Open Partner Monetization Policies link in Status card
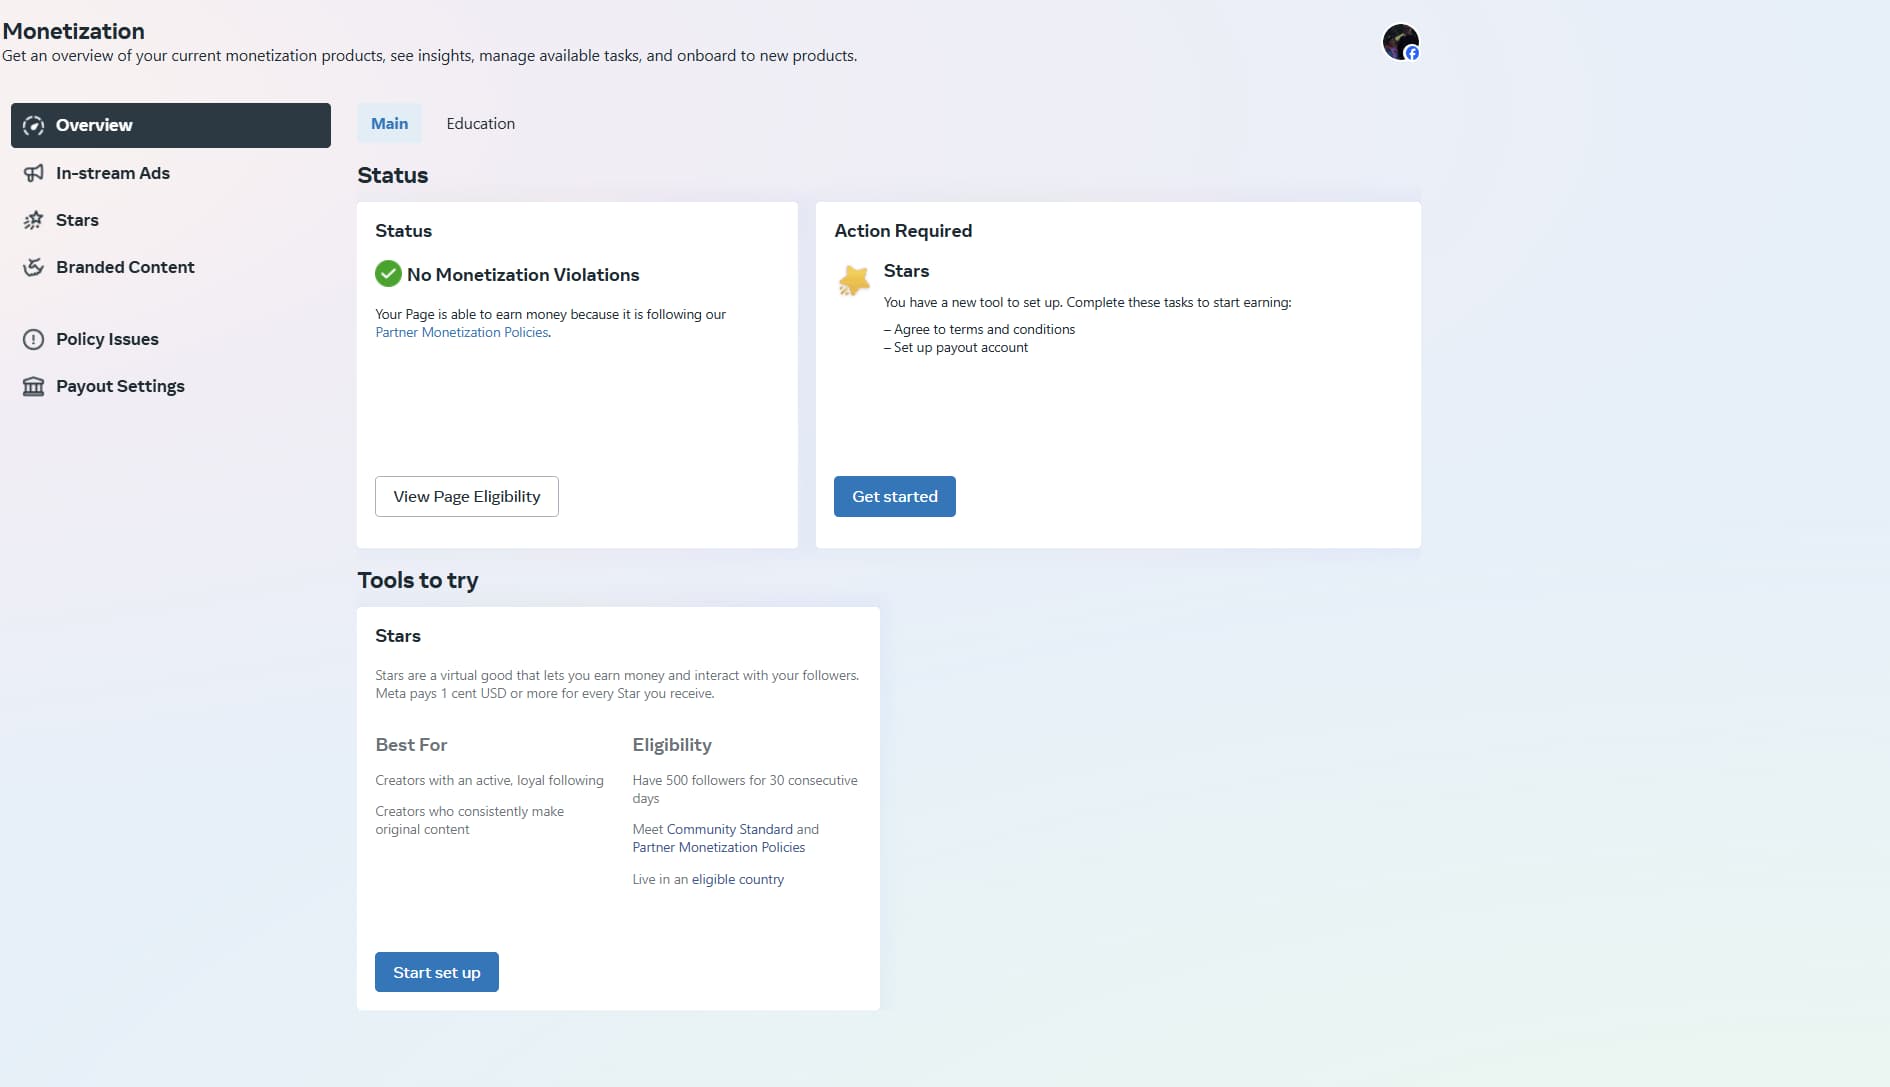Image resolution: width=1890 pixels, height=1087 pixels. [461, 332]
